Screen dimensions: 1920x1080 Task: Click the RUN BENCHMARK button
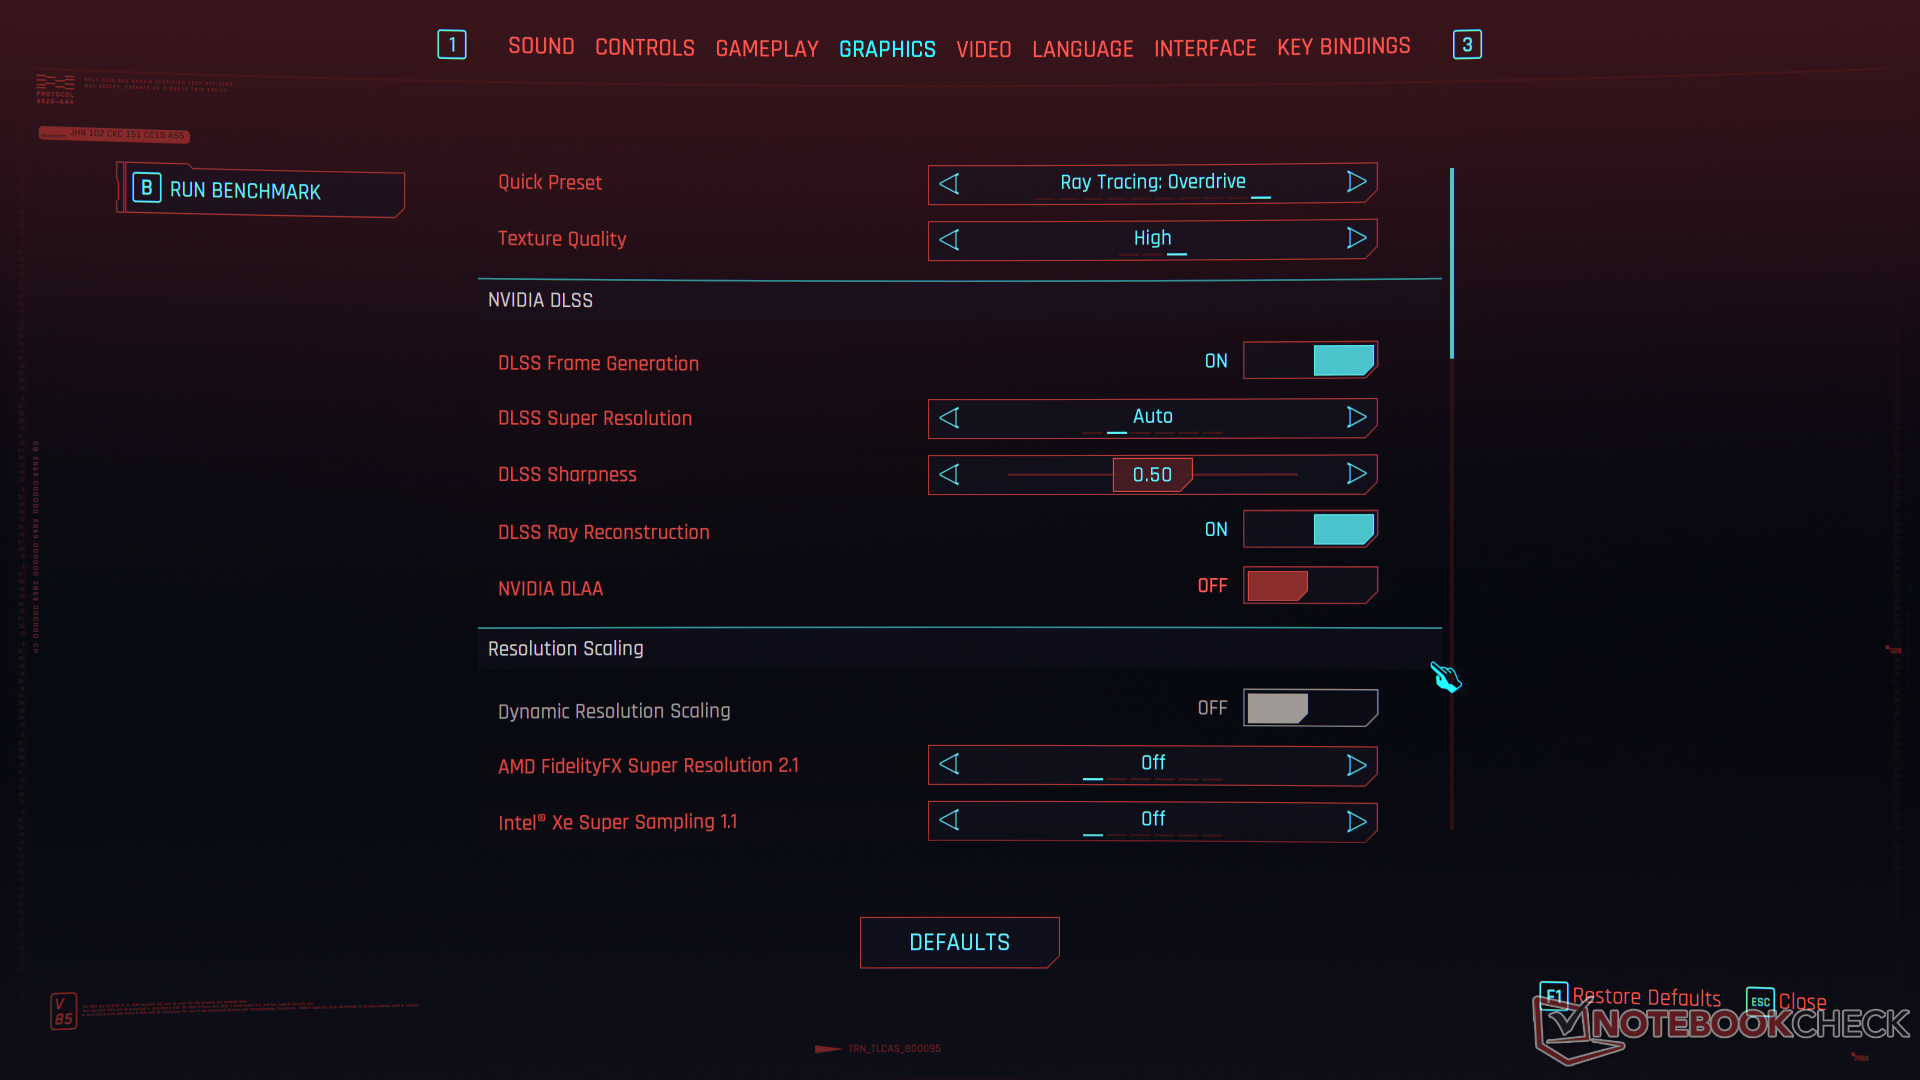point(258,189)
